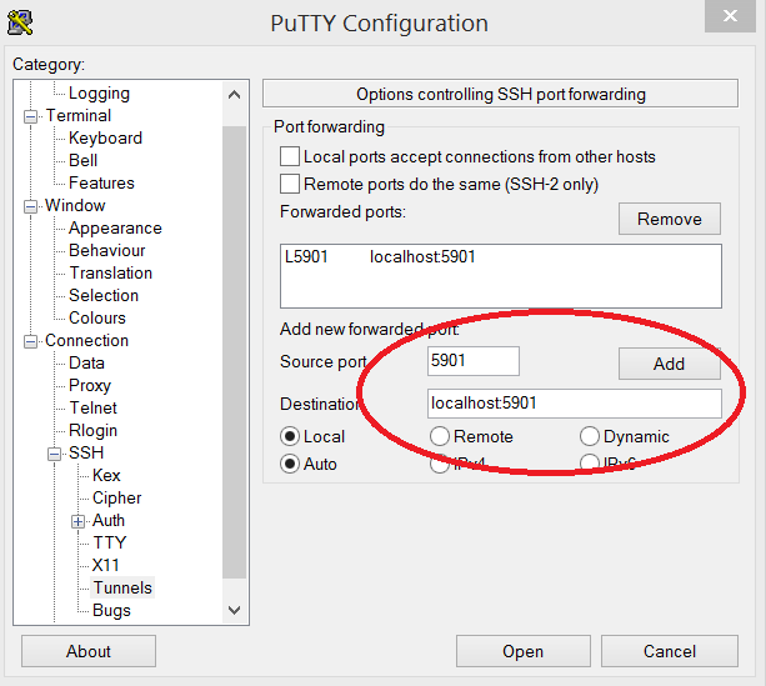Select the Terminal category

[78, 115]
